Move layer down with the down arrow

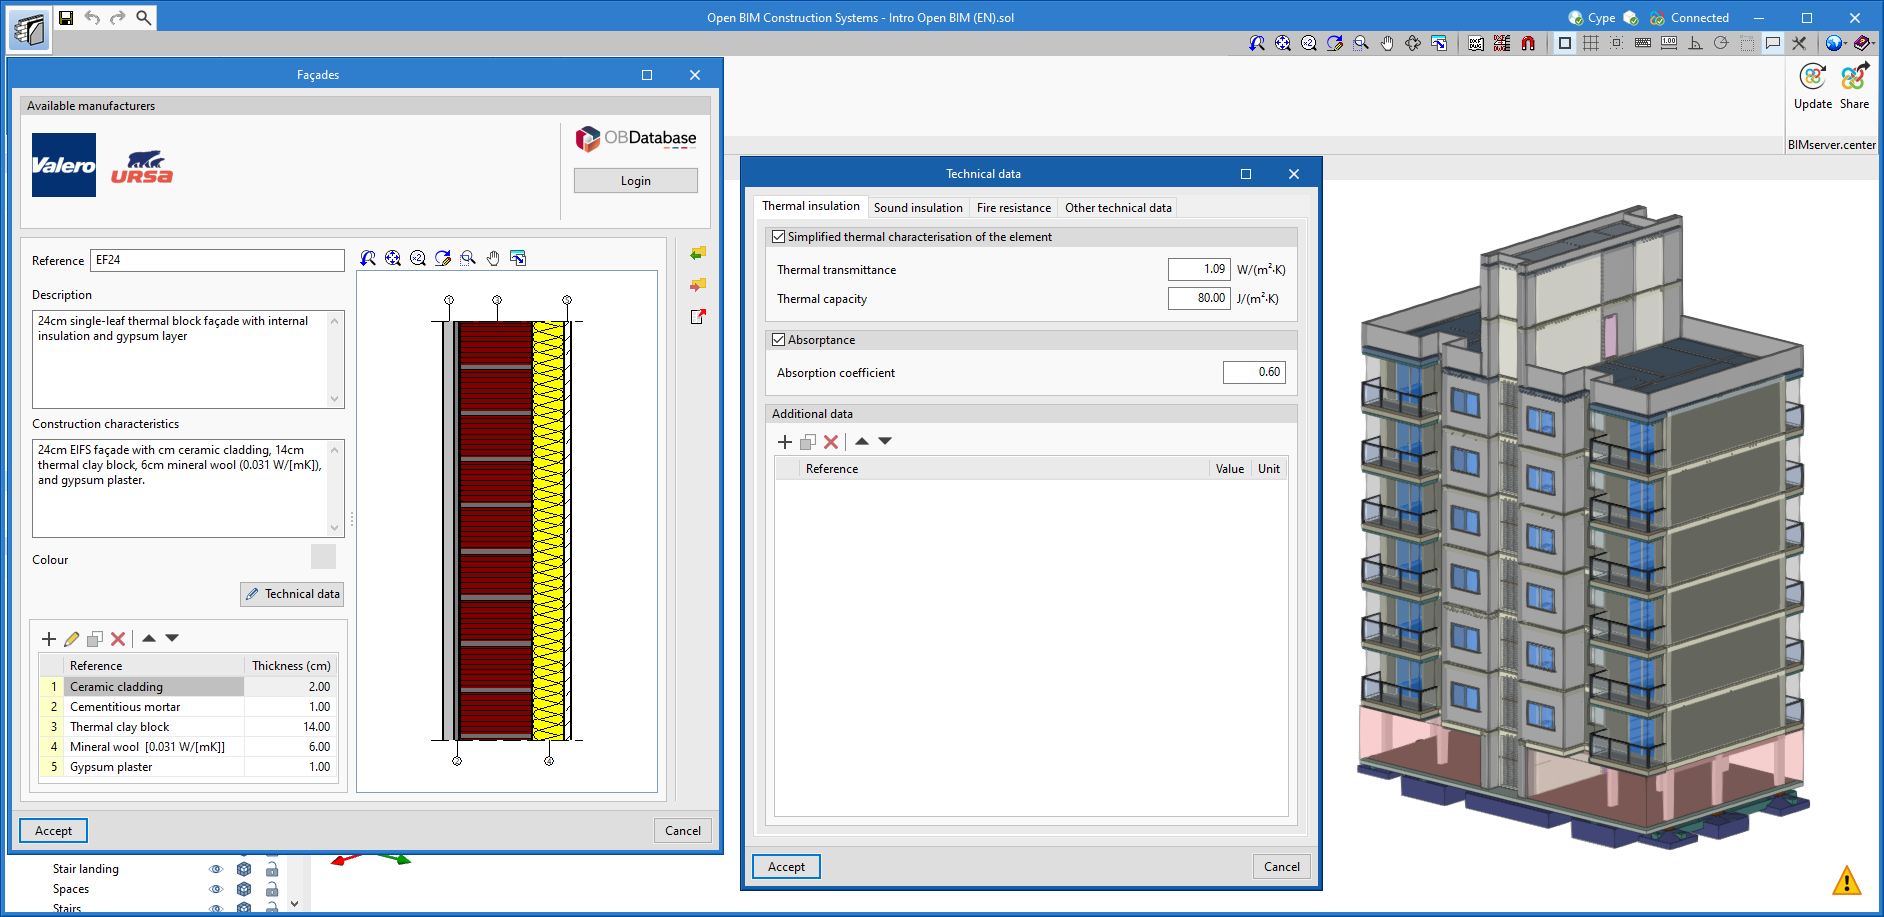[172, 638]
